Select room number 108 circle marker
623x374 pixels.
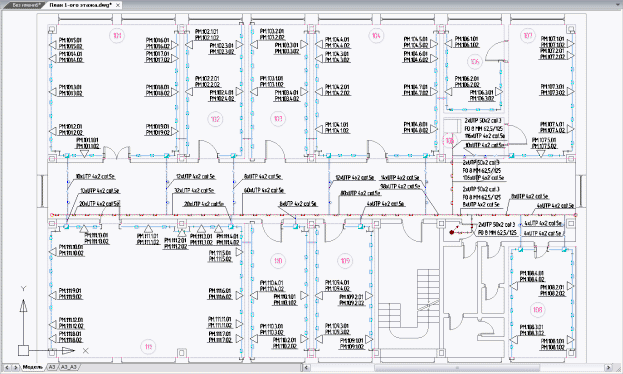coord(537,310)
